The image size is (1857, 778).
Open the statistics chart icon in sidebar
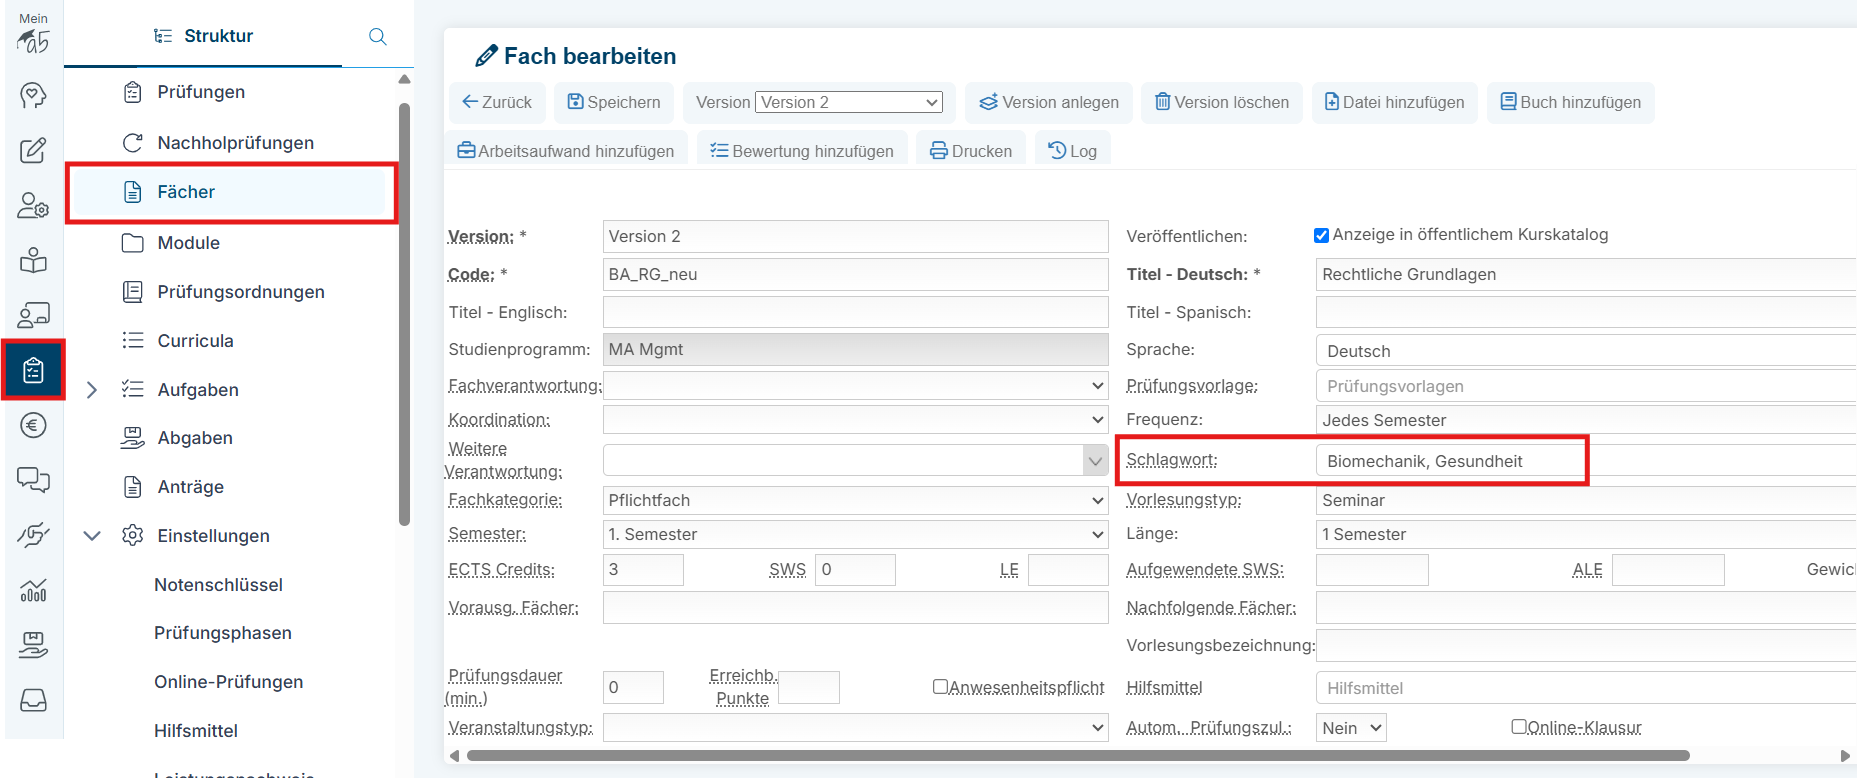pyautogui.click(x=33, y=590)
